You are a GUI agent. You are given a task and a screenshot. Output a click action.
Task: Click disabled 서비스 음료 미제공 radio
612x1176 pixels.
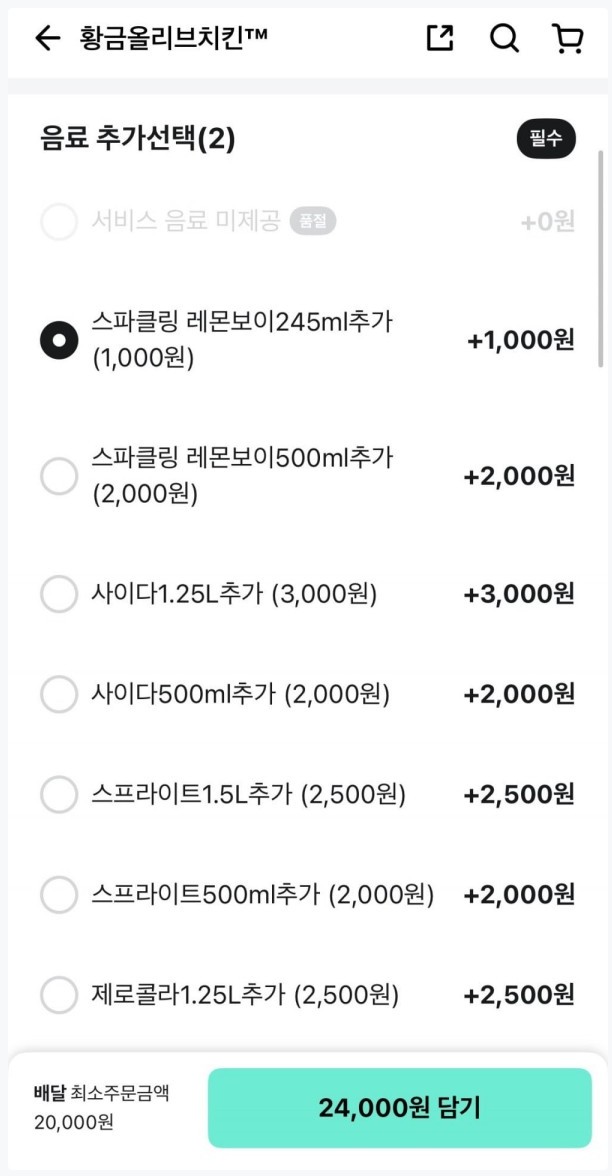pyautogui.click(x=59, y=221)
